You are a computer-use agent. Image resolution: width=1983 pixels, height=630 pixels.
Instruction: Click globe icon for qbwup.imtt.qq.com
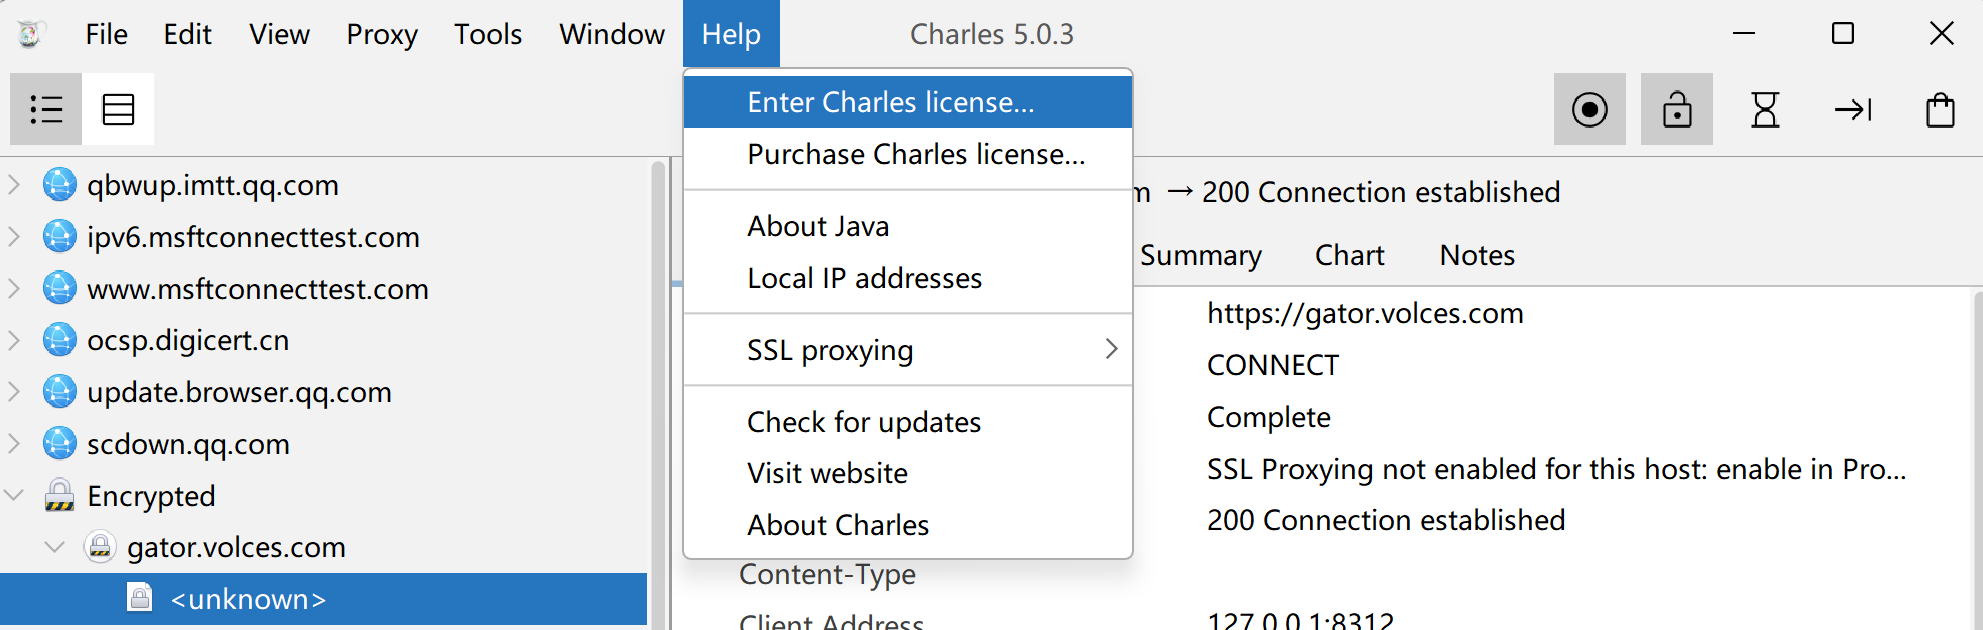[60, 185]
